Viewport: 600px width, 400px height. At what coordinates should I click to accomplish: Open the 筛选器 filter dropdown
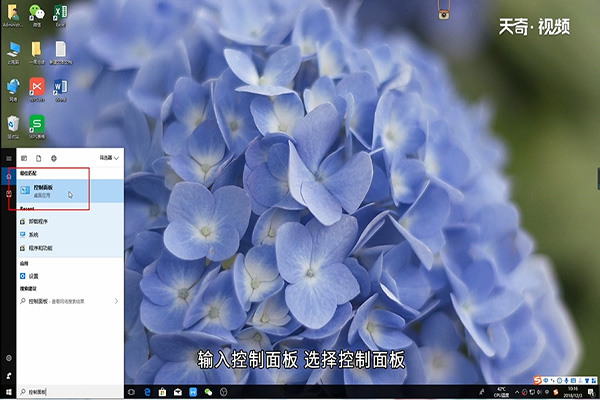(109, 158)
